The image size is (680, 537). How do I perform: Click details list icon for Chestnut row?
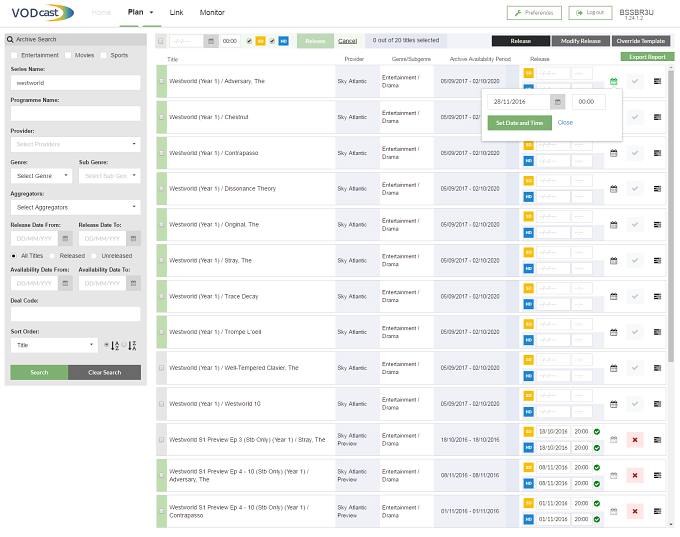[x=657, y=117]
